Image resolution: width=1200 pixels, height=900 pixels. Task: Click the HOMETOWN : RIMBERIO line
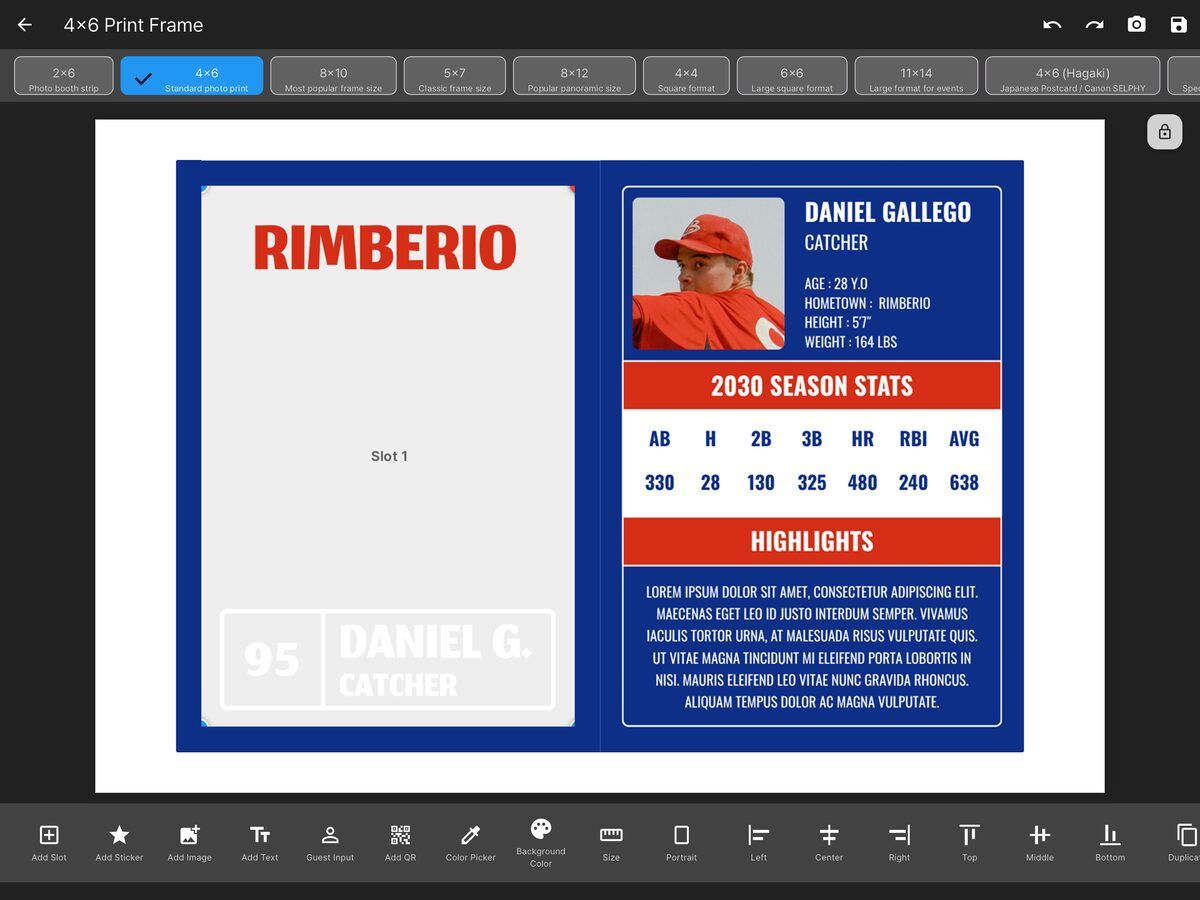pyautogui.click(x=867, y=303)
